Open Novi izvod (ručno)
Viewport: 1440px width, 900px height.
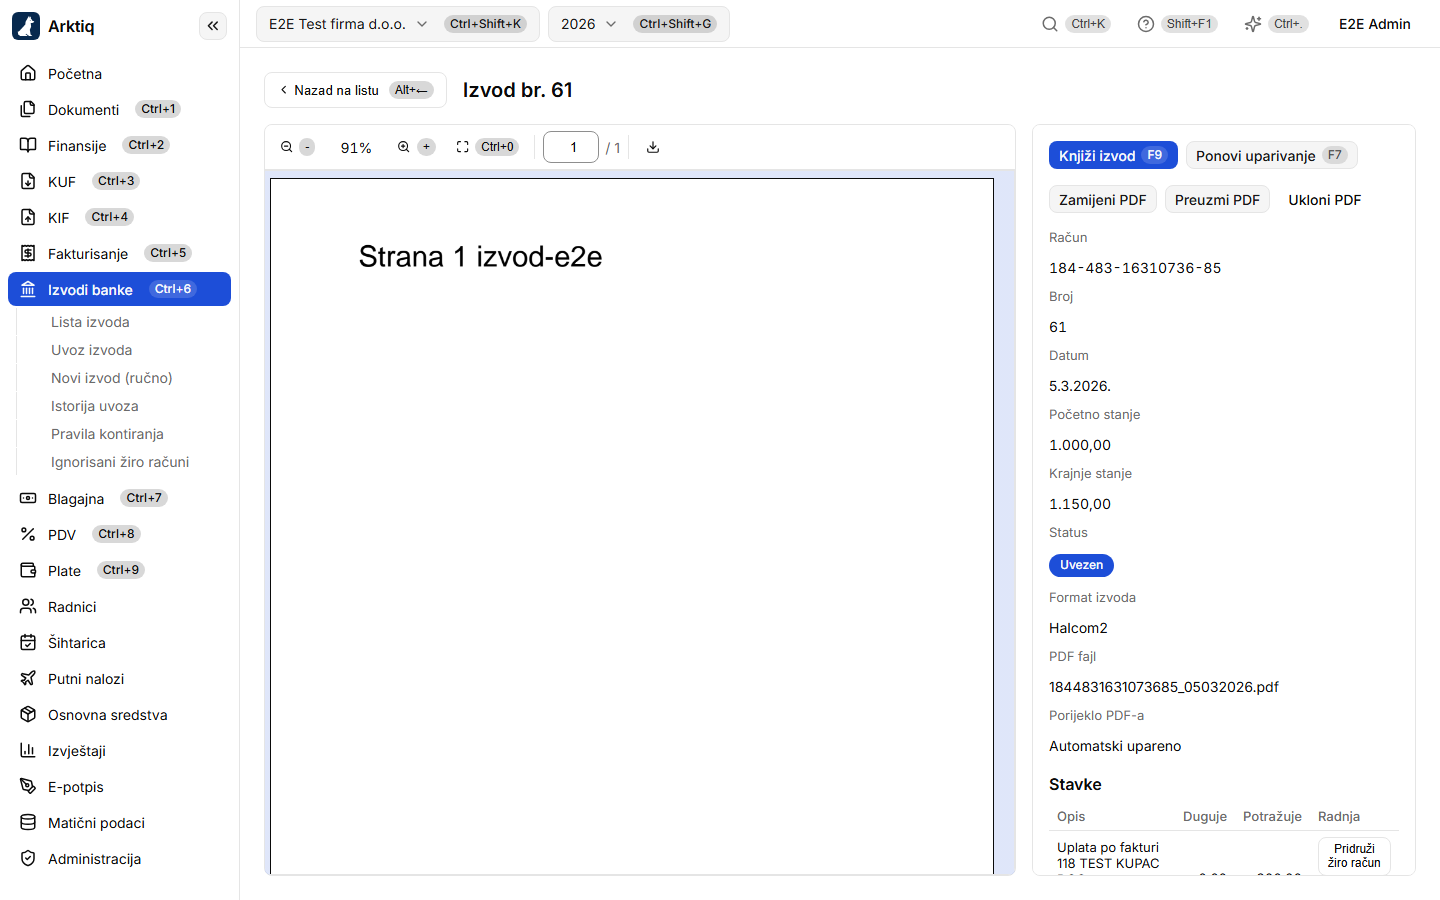(112, 378)
